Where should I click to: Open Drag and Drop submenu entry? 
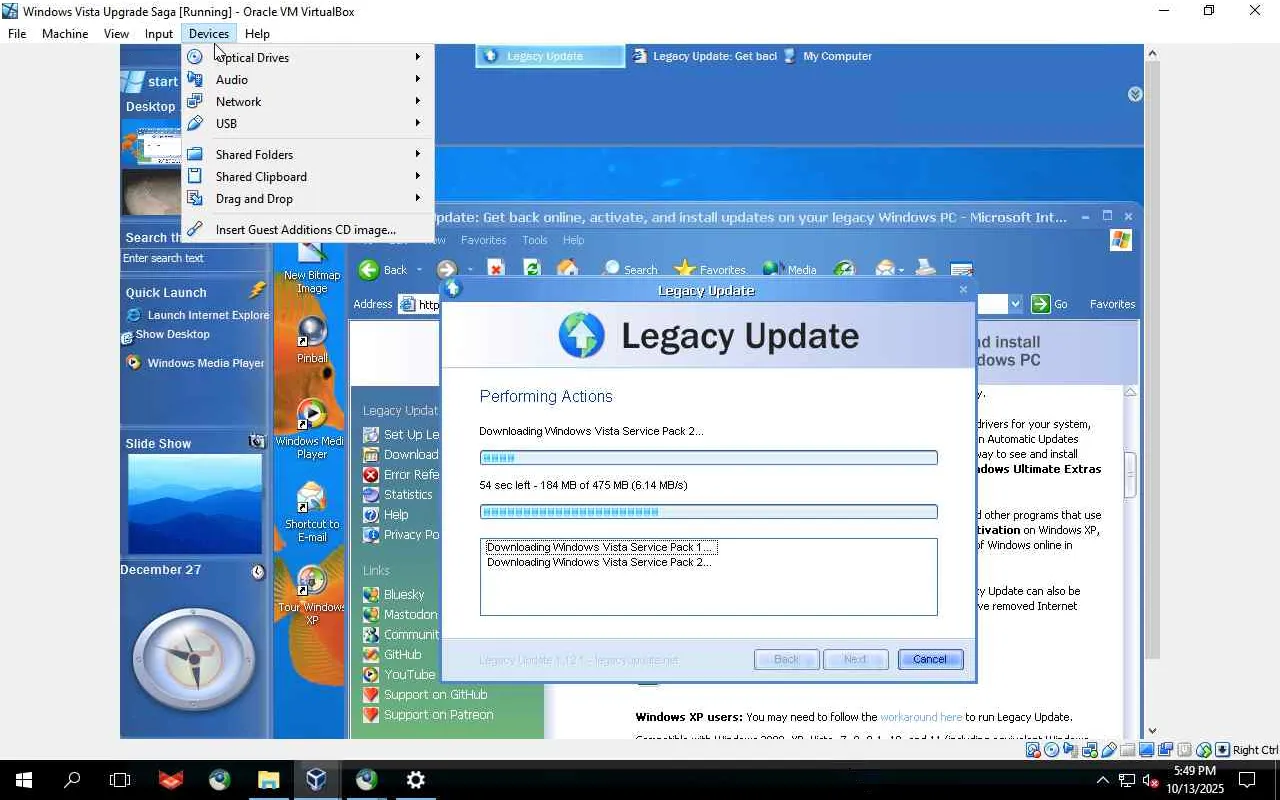pyautogui.click(x=307, y=198)
